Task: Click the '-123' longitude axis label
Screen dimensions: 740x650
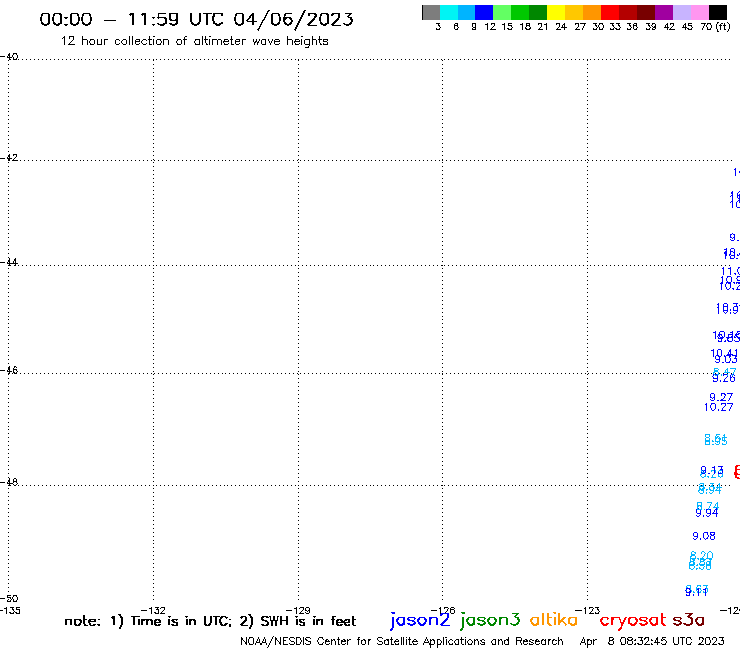Action: 588,610
